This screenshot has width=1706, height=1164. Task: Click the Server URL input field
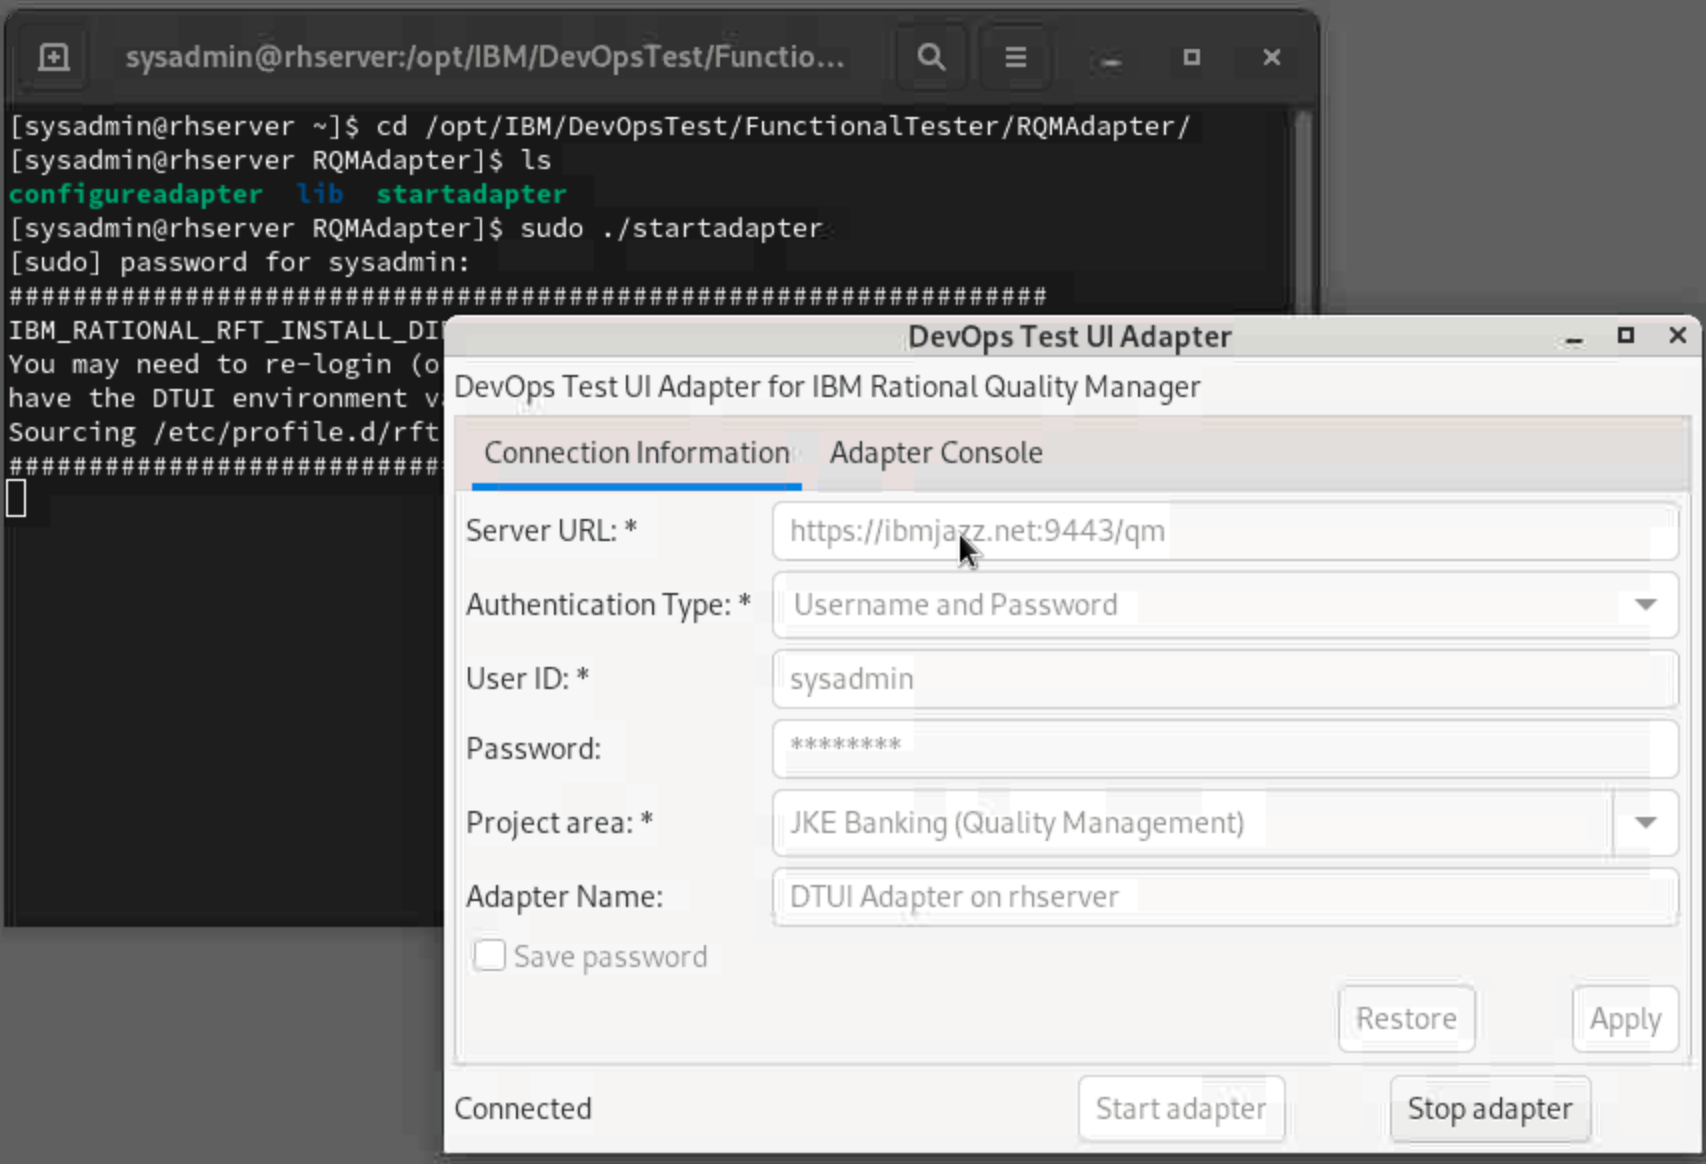click(x=1224, y=531)
